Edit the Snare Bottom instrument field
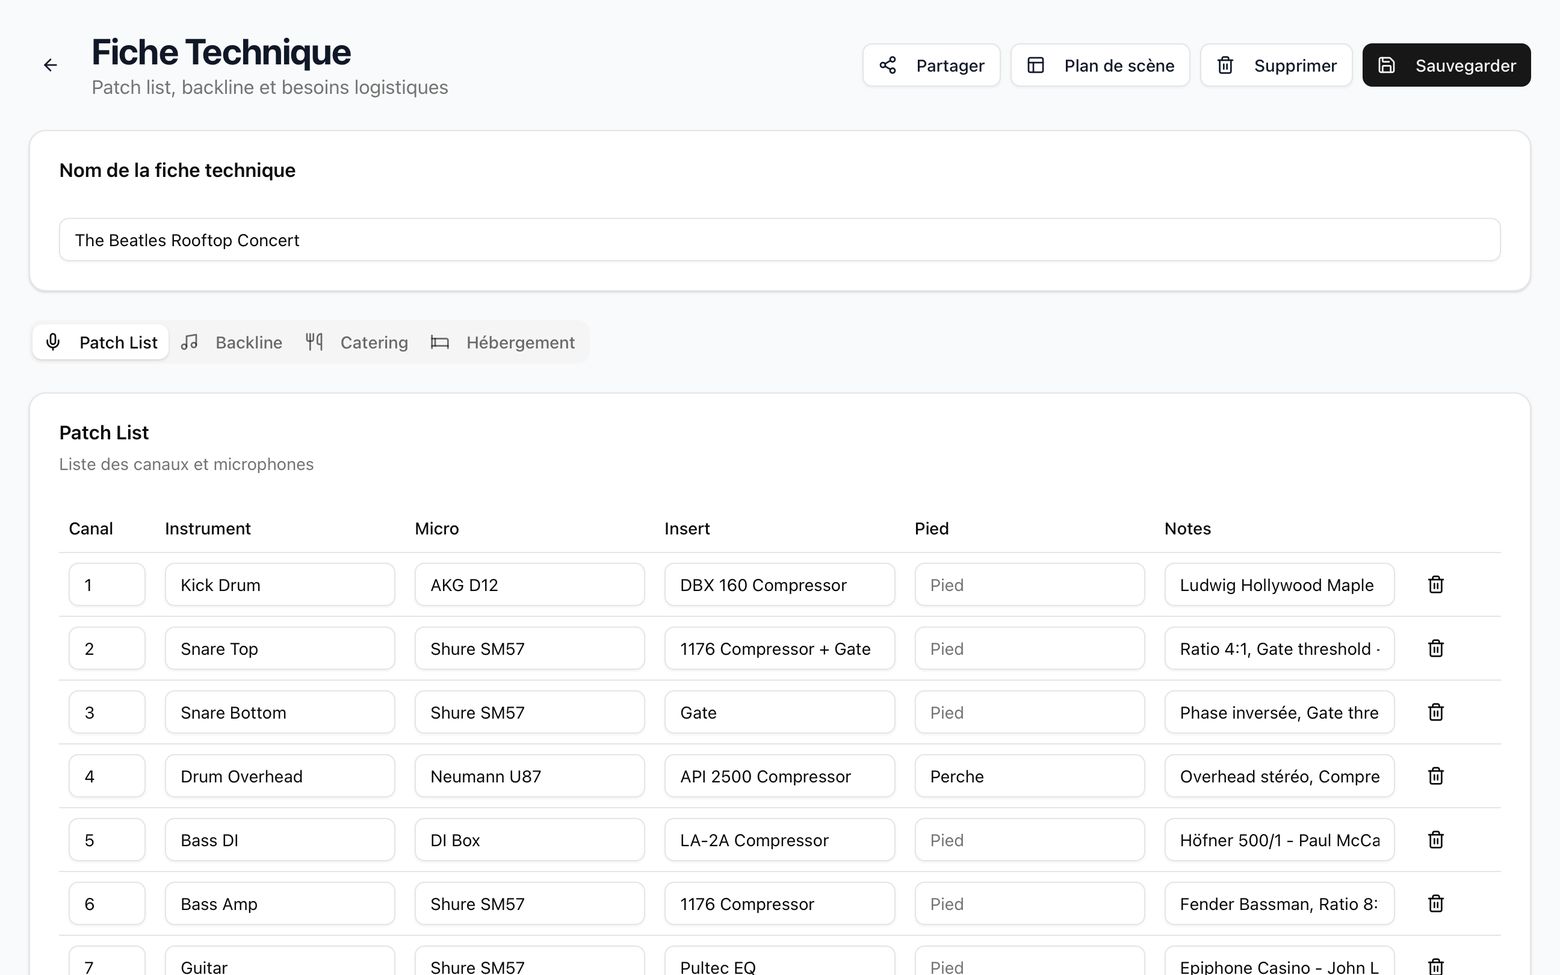Viewport: 1560px width, 975px height. (x=280, y=713)
